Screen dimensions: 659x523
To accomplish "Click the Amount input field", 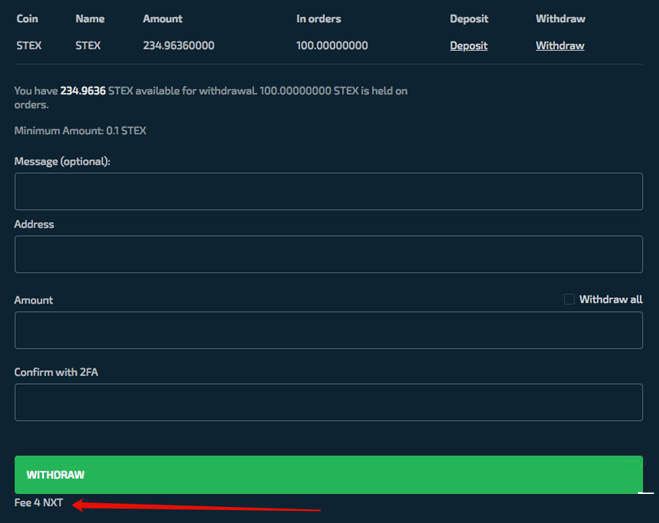I will 328,330.
